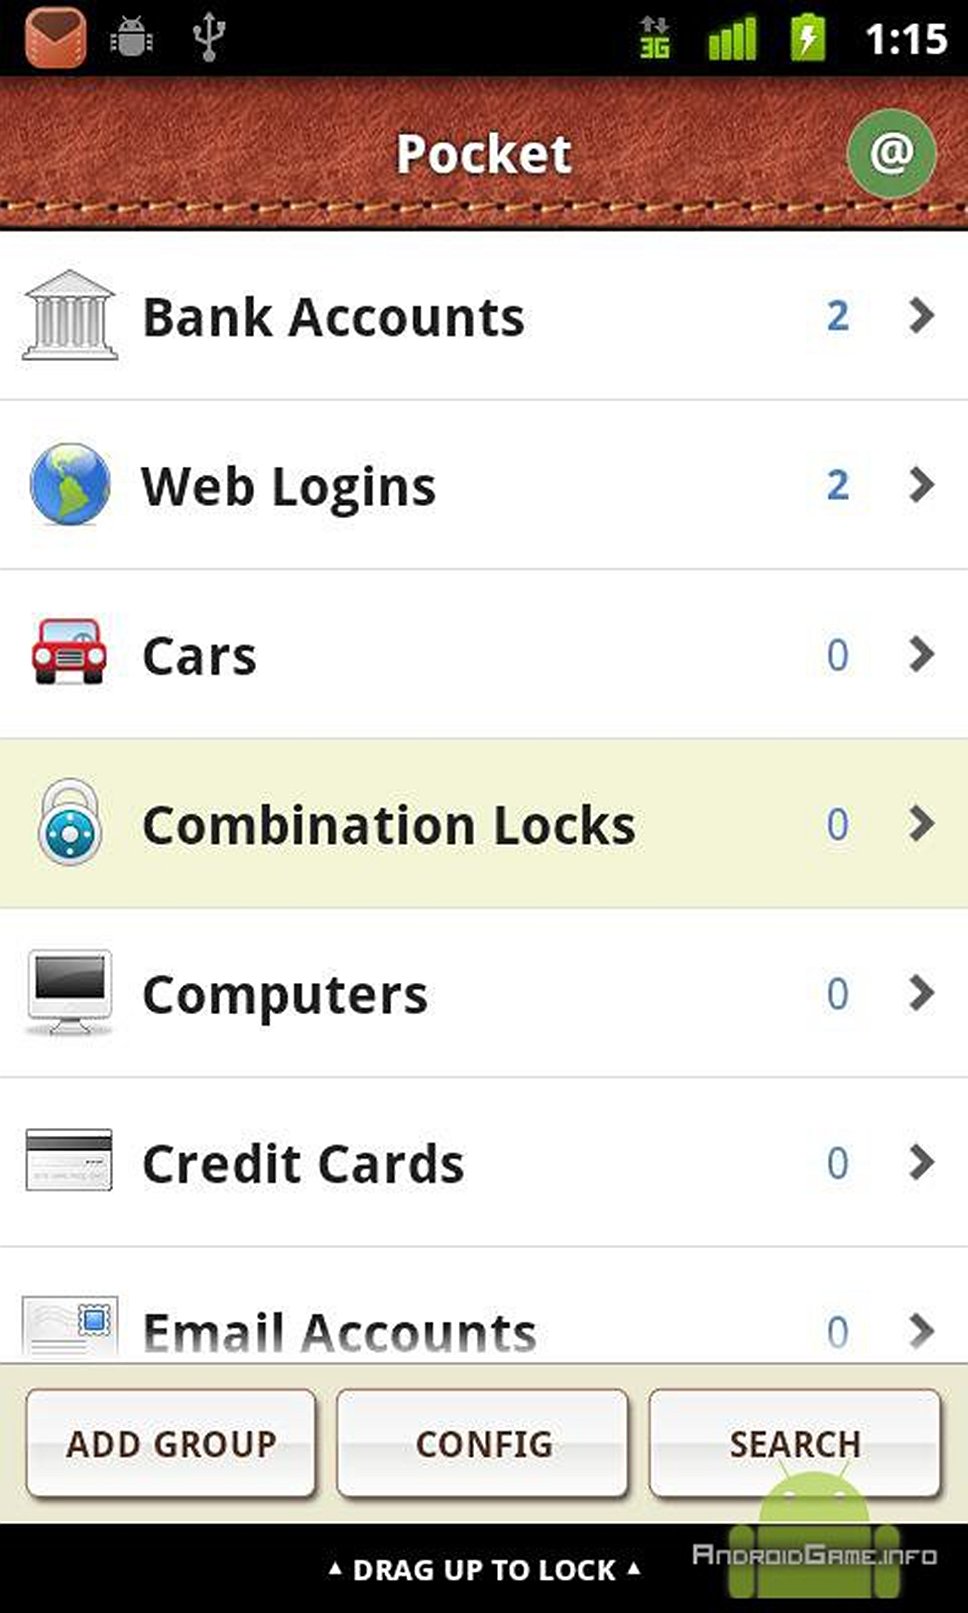This screenshot has width=968, height=1613.
Task: Expand the Computers chevron arrow
Action: pyautogui.click(x=921, y=993)
